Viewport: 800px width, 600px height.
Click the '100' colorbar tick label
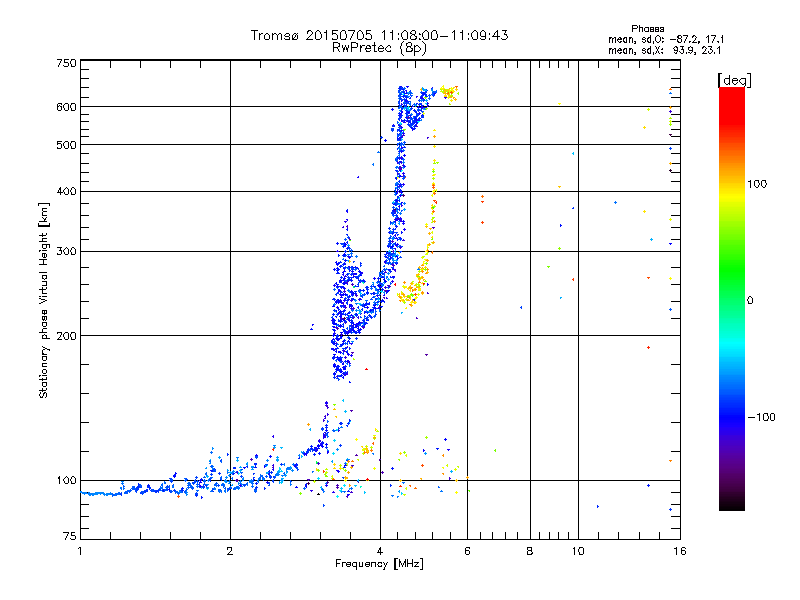tap(757, 184)
